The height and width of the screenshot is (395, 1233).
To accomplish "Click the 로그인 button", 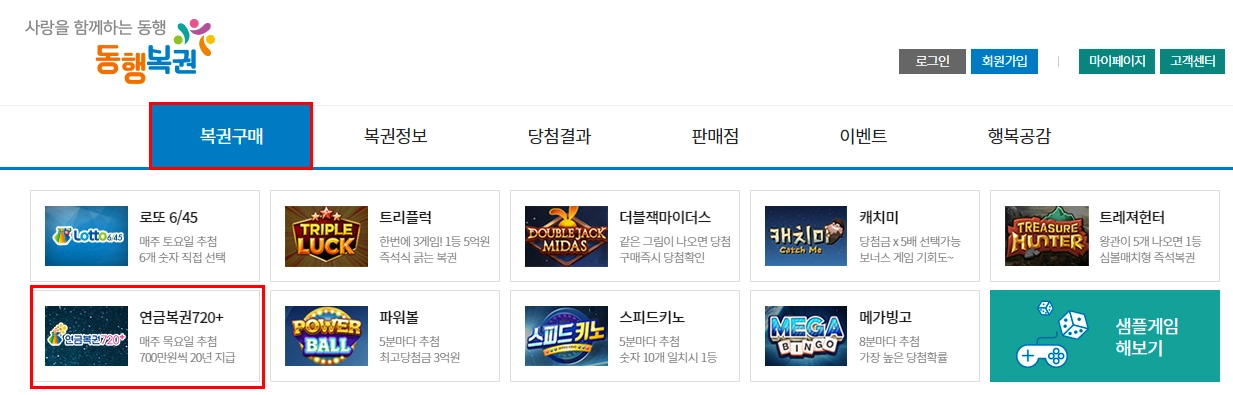I will pos(931,61).
